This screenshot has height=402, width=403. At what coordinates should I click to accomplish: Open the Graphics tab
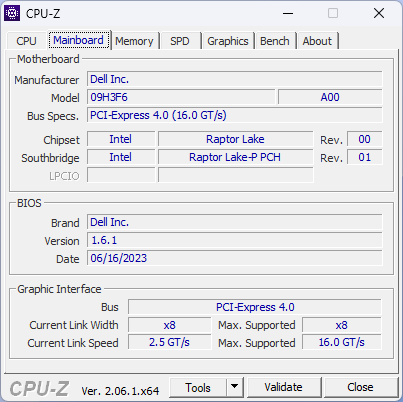228,41
